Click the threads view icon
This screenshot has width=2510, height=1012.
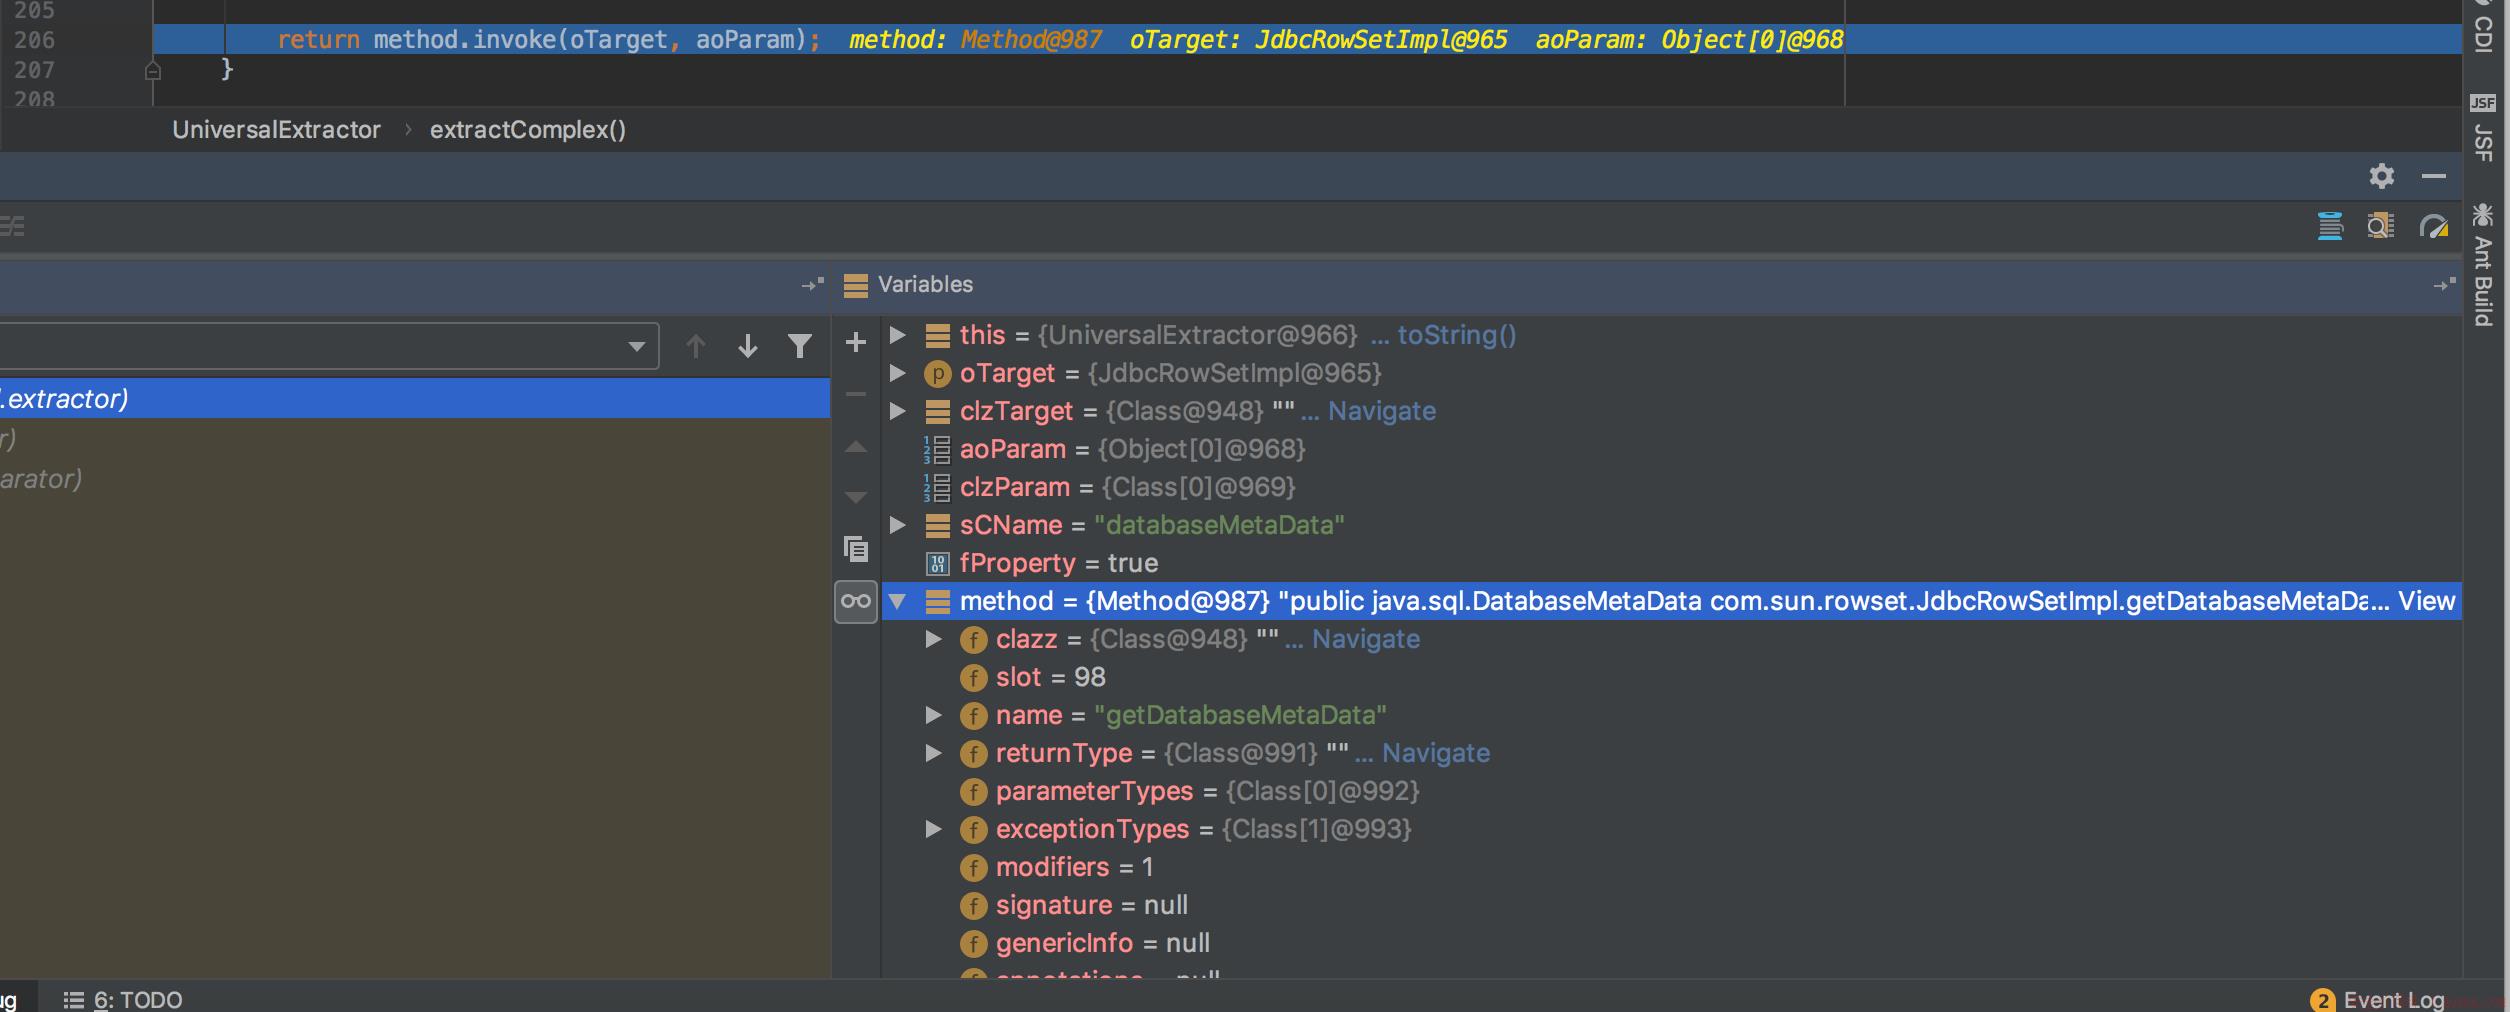click(2330, 227)
